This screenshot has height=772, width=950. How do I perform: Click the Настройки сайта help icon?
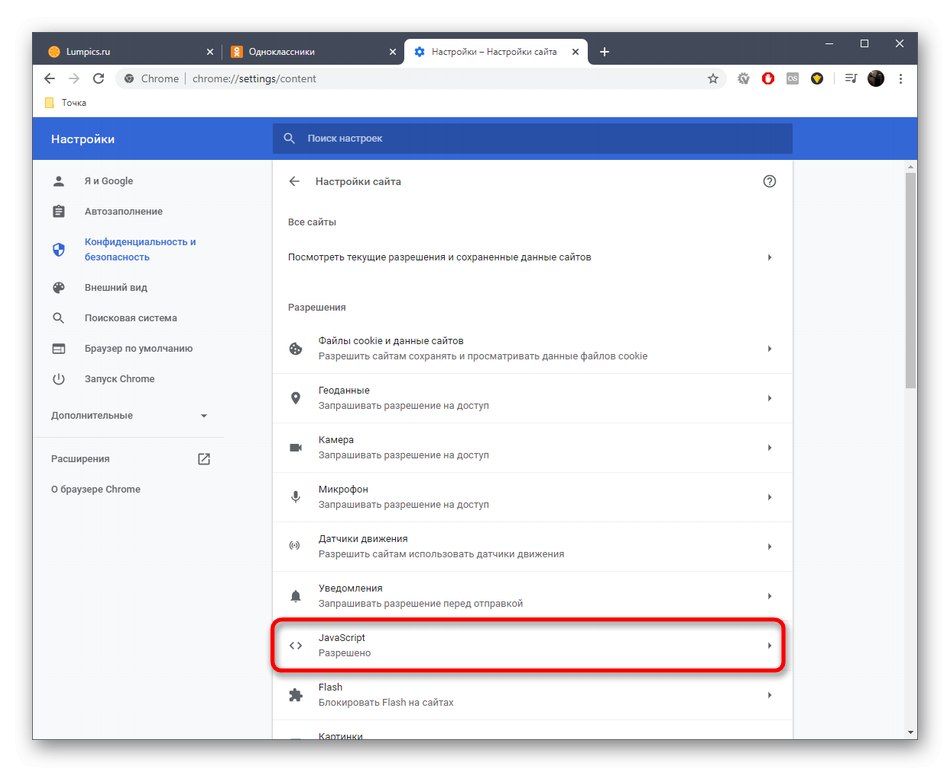tap(769, 181)
